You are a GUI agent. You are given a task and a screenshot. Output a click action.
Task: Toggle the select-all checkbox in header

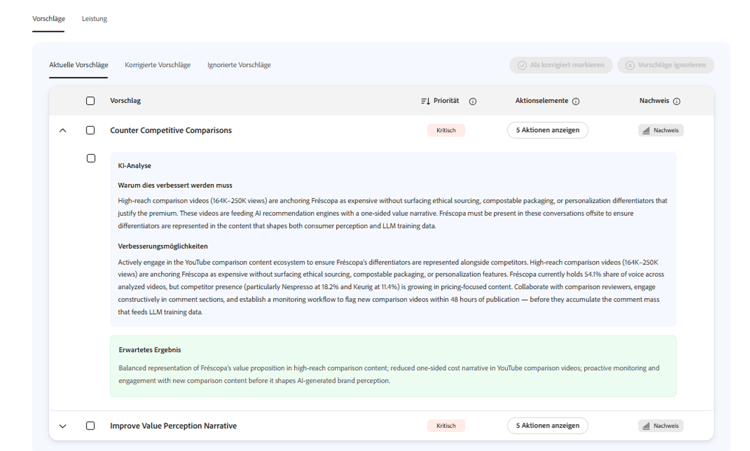tap(90, 100)
